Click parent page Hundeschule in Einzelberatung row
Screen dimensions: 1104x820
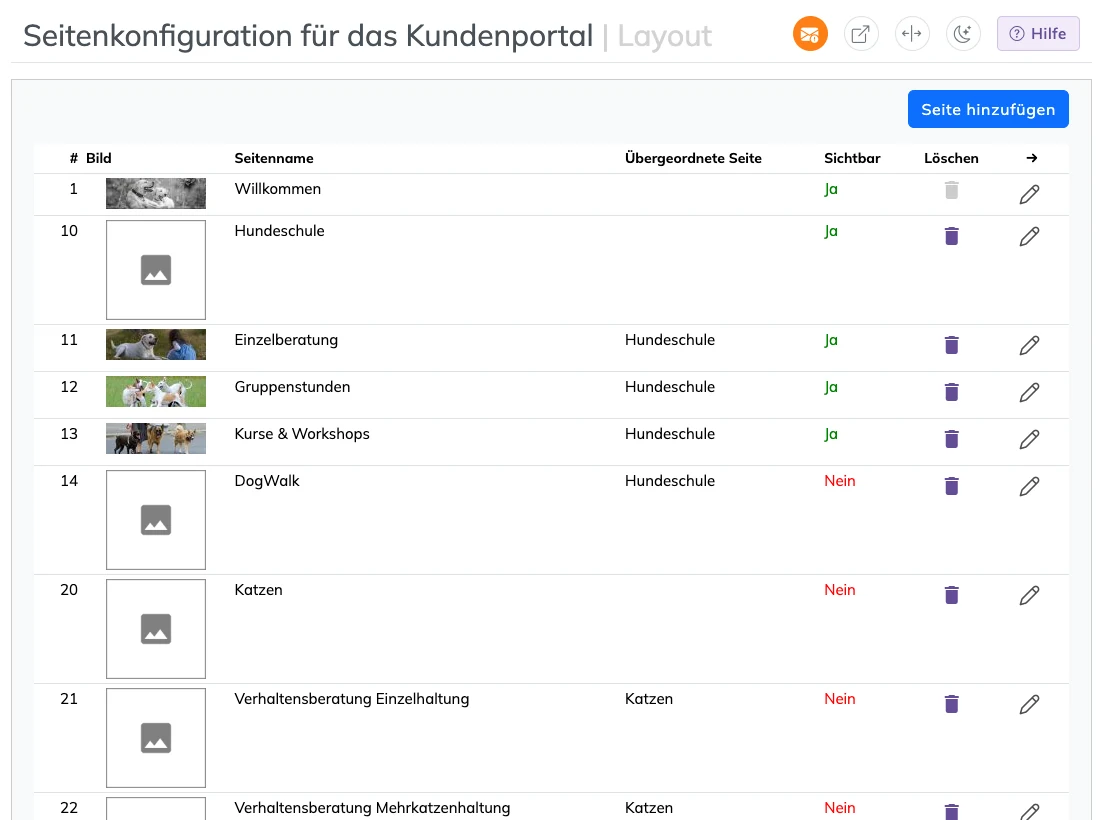coord(670,341)
